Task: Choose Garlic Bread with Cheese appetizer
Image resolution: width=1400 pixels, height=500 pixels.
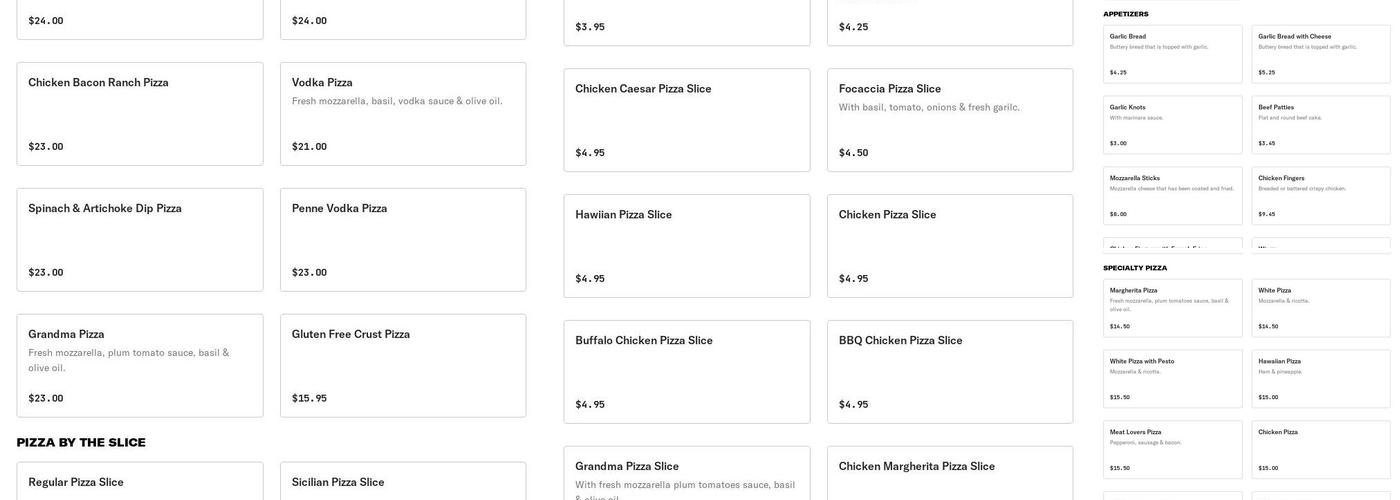Action: tap(1321, 54)
